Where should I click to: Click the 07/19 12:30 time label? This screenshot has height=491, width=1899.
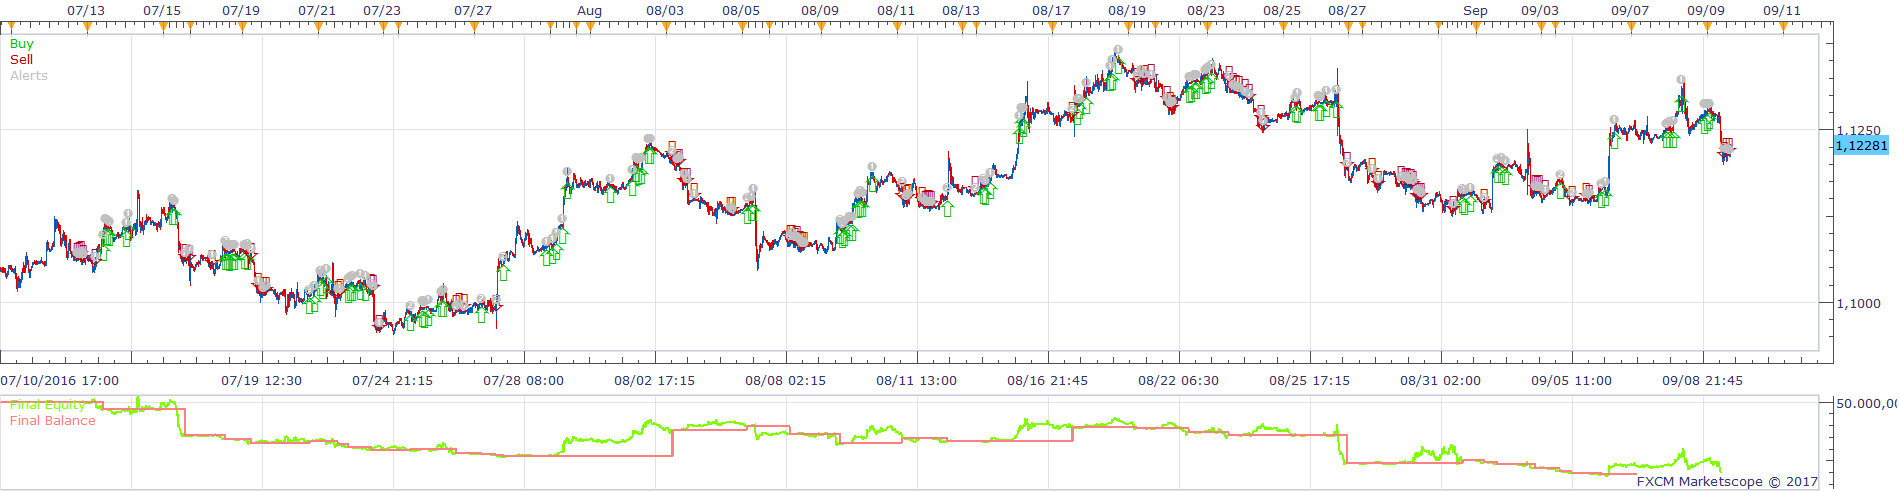pyautogui.click(x=262, y=381)
